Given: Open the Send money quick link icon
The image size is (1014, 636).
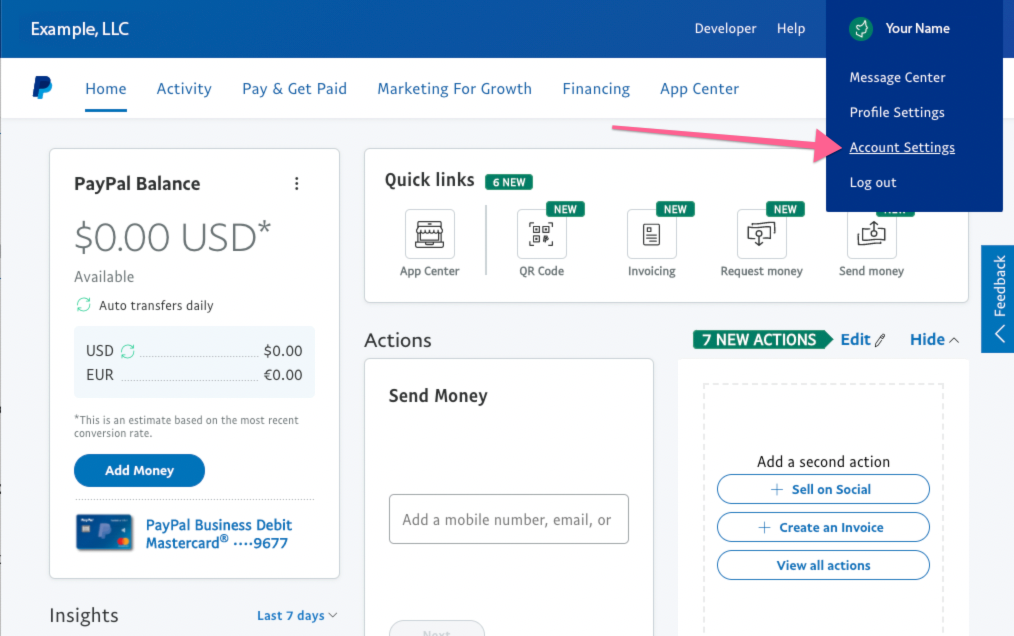Looking at the screenshot, I should 871,234.
